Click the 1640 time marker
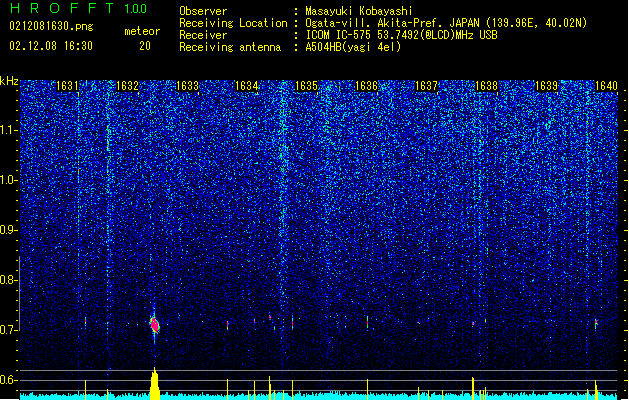The height and width of the screenshot is (400, 629). pos(606,86)
